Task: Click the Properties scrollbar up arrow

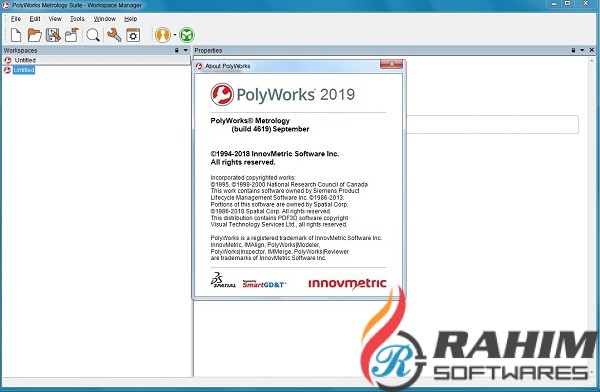Action: [x=592, y=60]
